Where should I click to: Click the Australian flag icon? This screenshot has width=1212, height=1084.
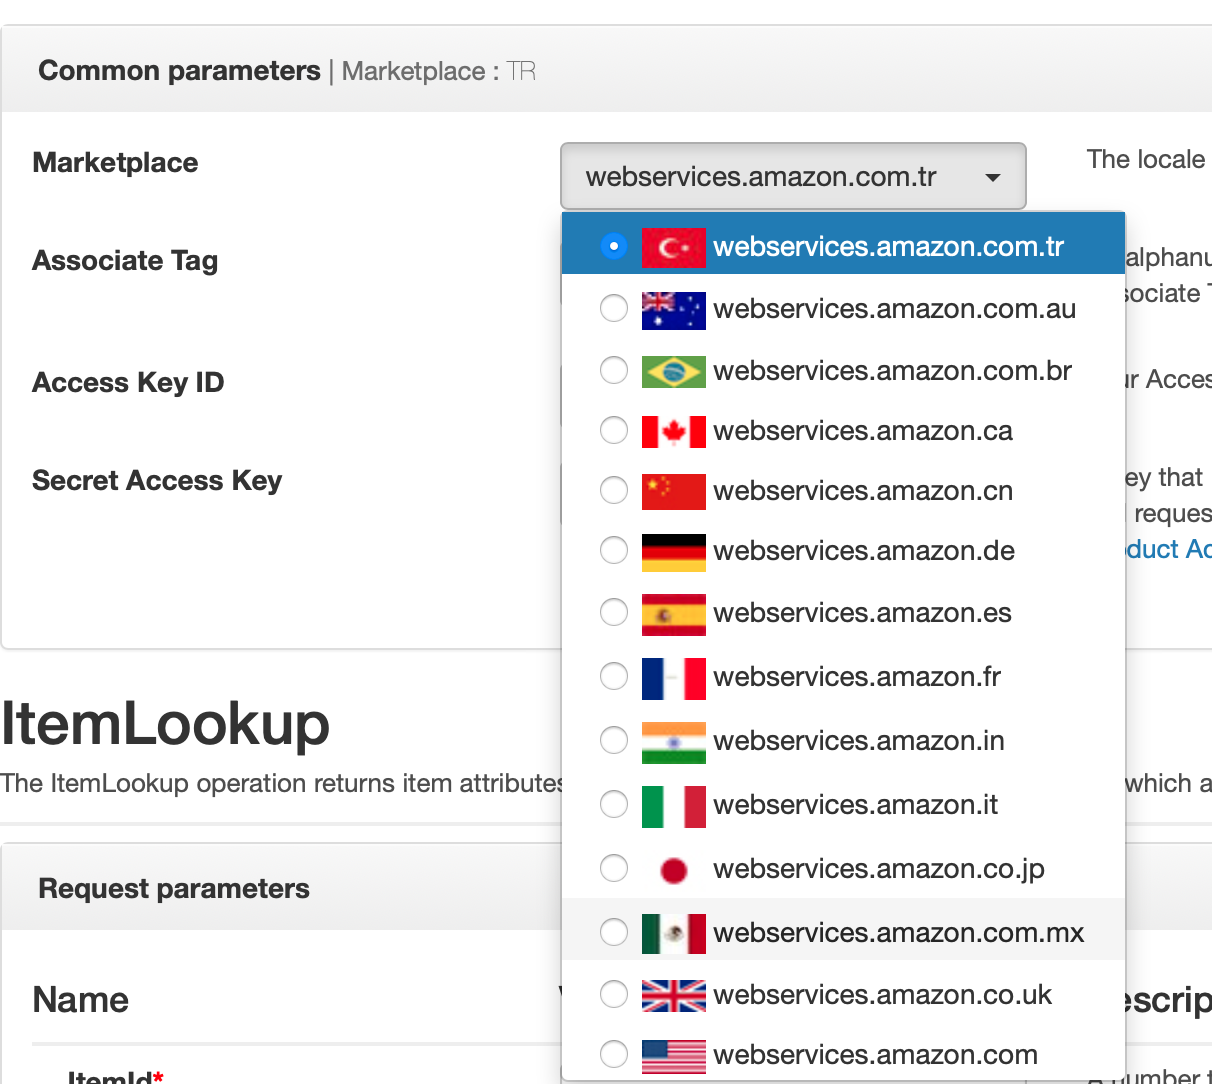click(x=672, y=310)
